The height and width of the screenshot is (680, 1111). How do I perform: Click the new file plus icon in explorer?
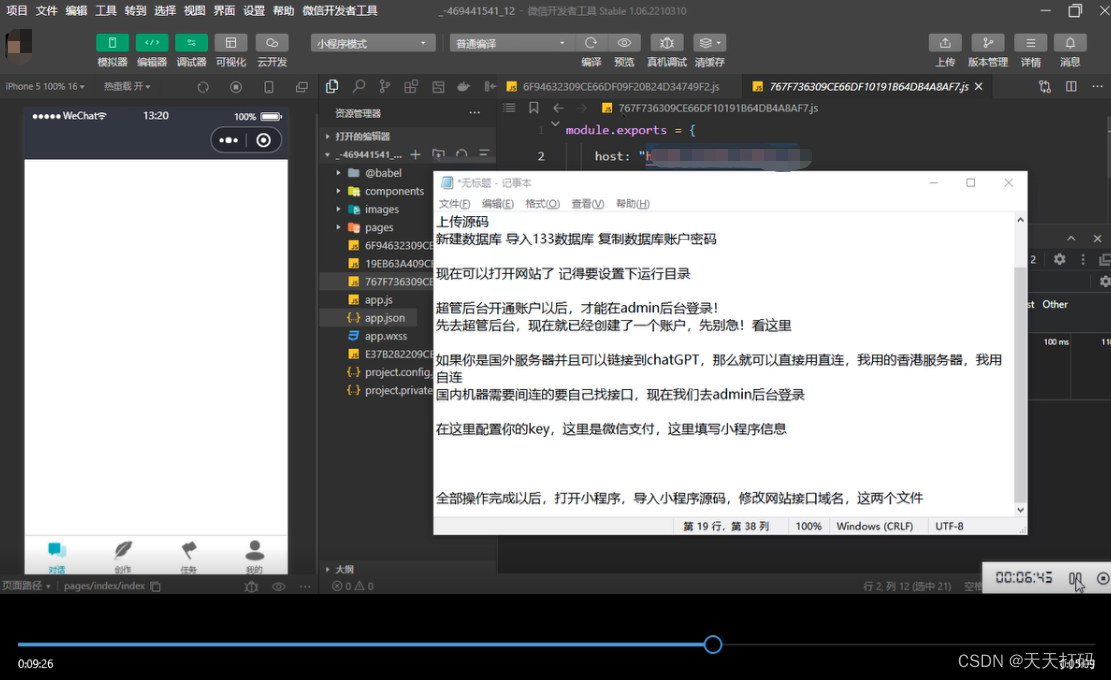[x=415, y=154]
